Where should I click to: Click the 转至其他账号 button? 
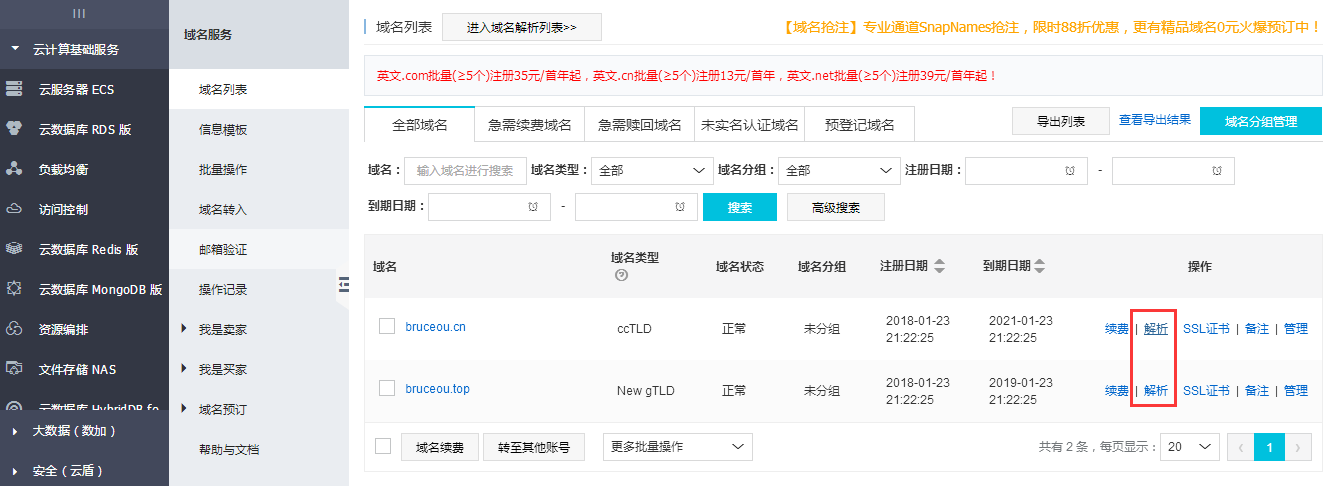coord(533,447)
